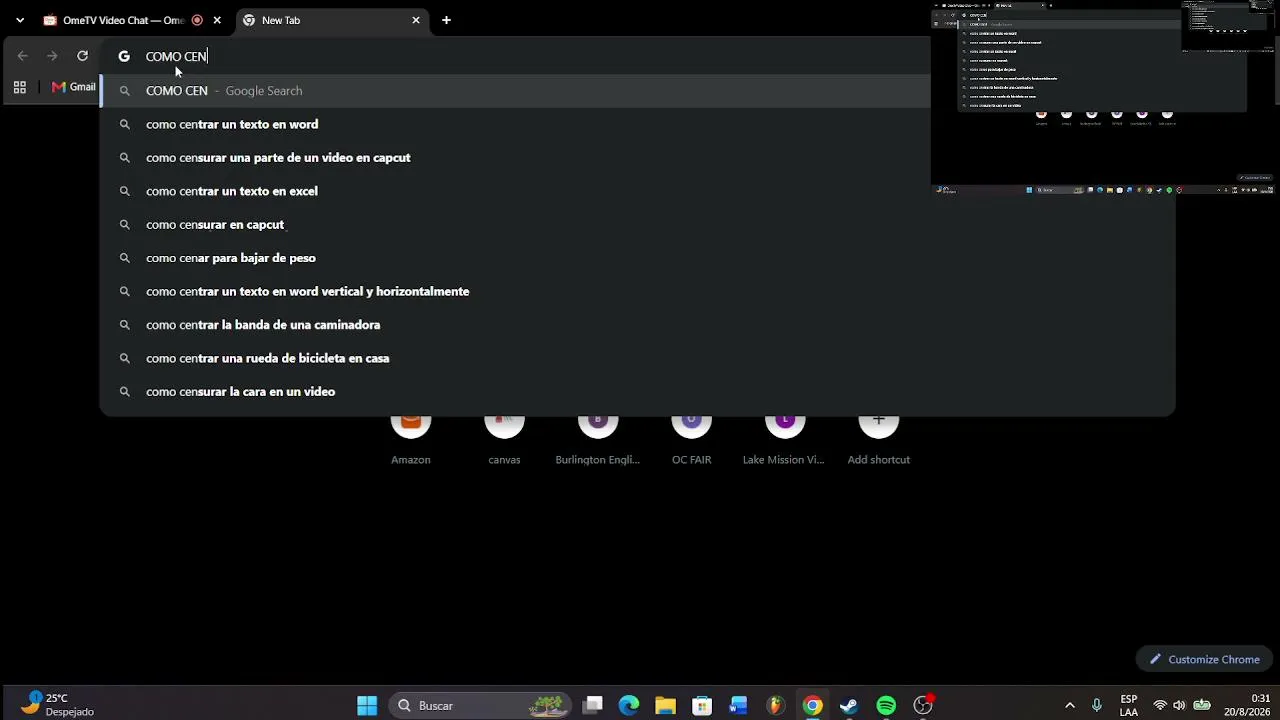Viewport: 1280px width, 720px height.
Task: Open the Lake Mission Vi... shortcut
Action: 784,438
